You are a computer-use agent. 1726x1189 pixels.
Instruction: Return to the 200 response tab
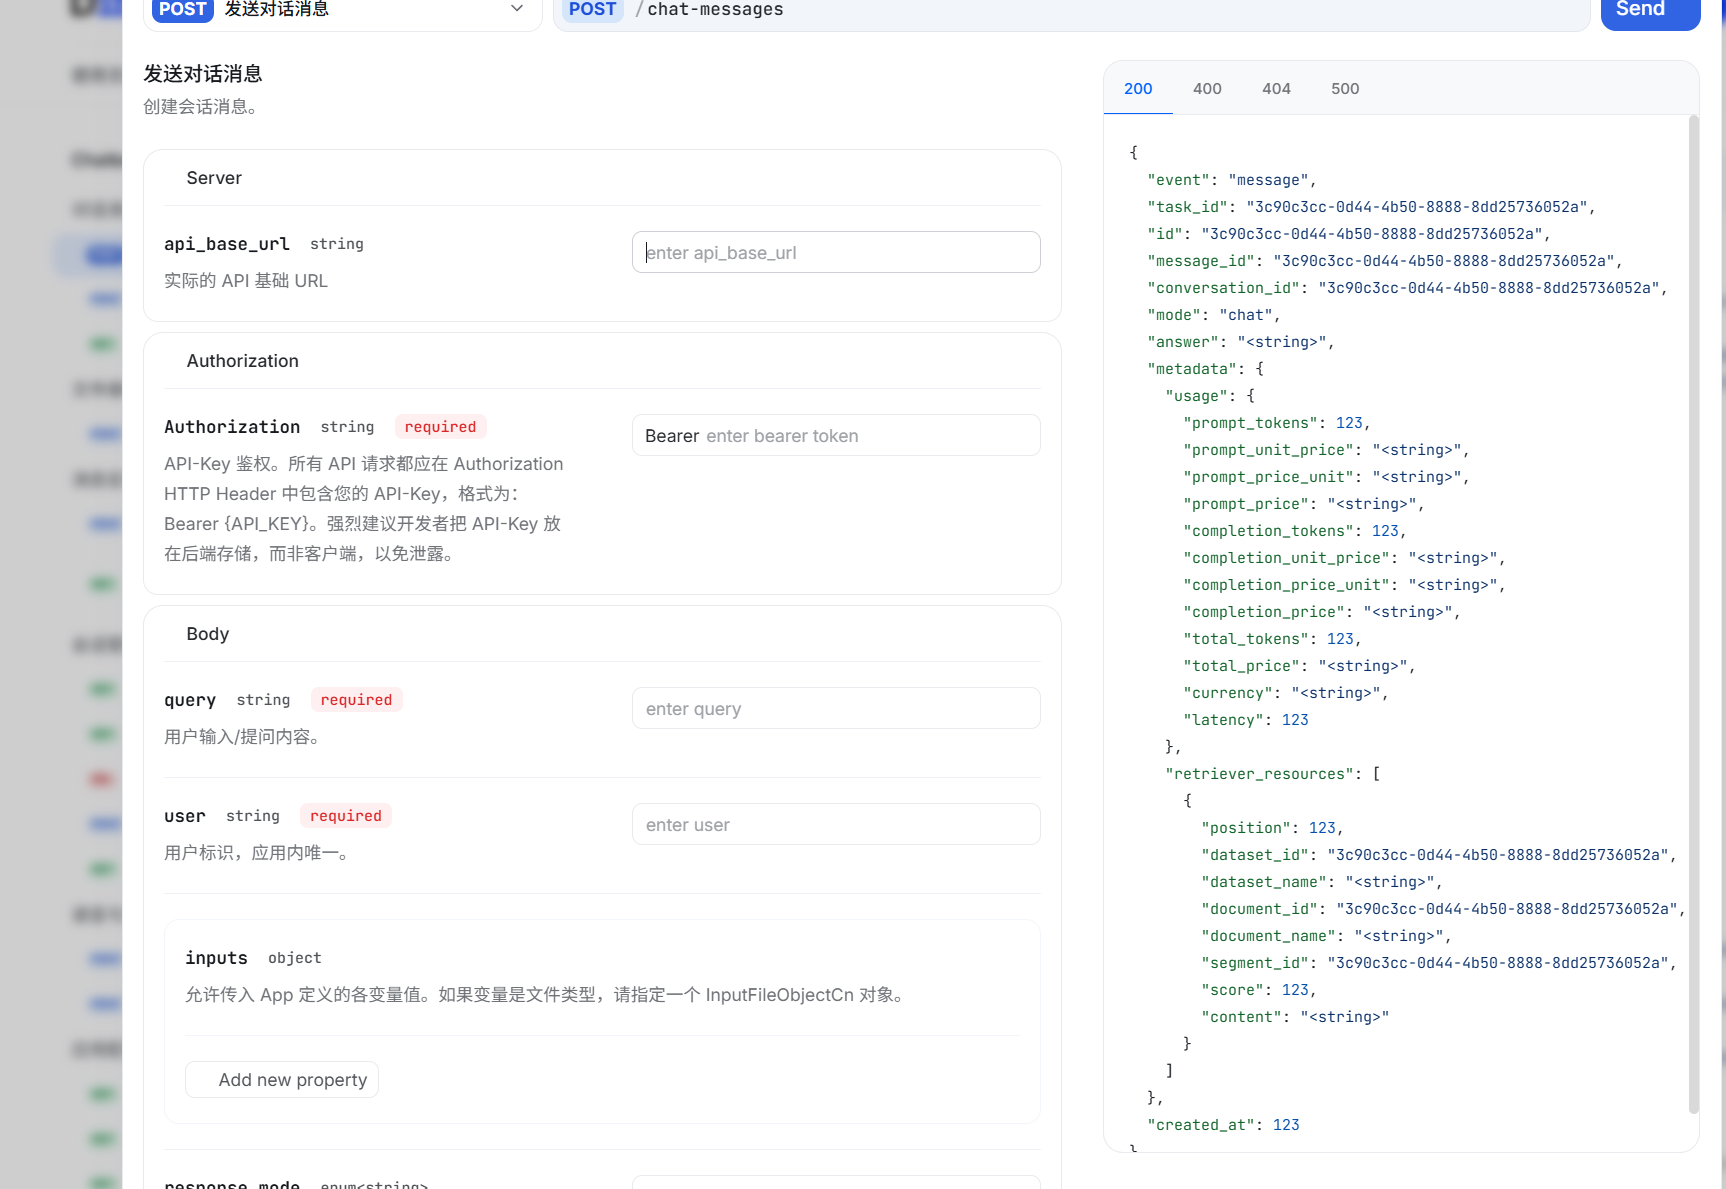point(1137,88)
